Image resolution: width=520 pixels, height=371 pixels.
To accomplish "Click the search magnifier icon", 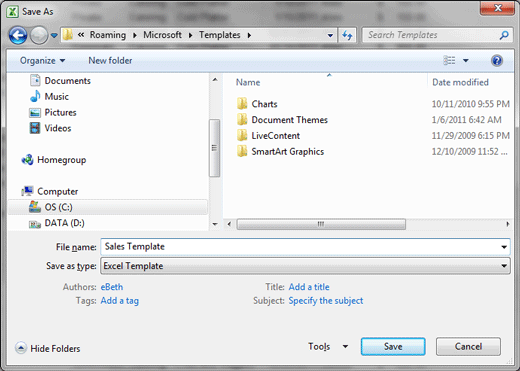I will pyautogui.click(x=504, y=35).
